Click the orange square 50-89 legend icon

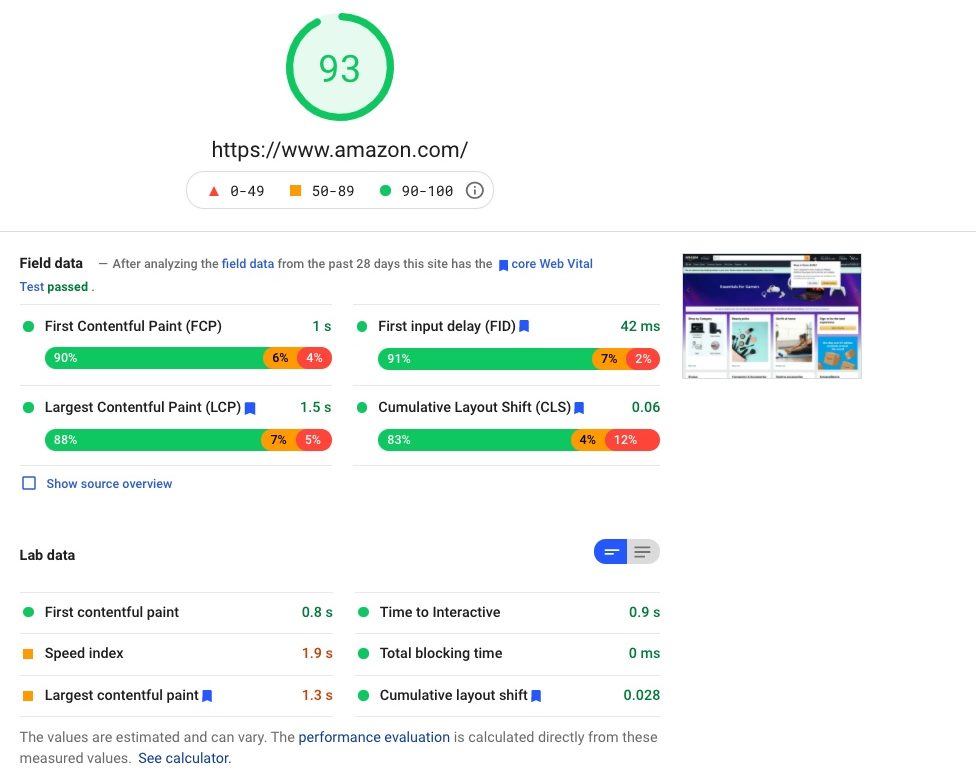point(296,190)
